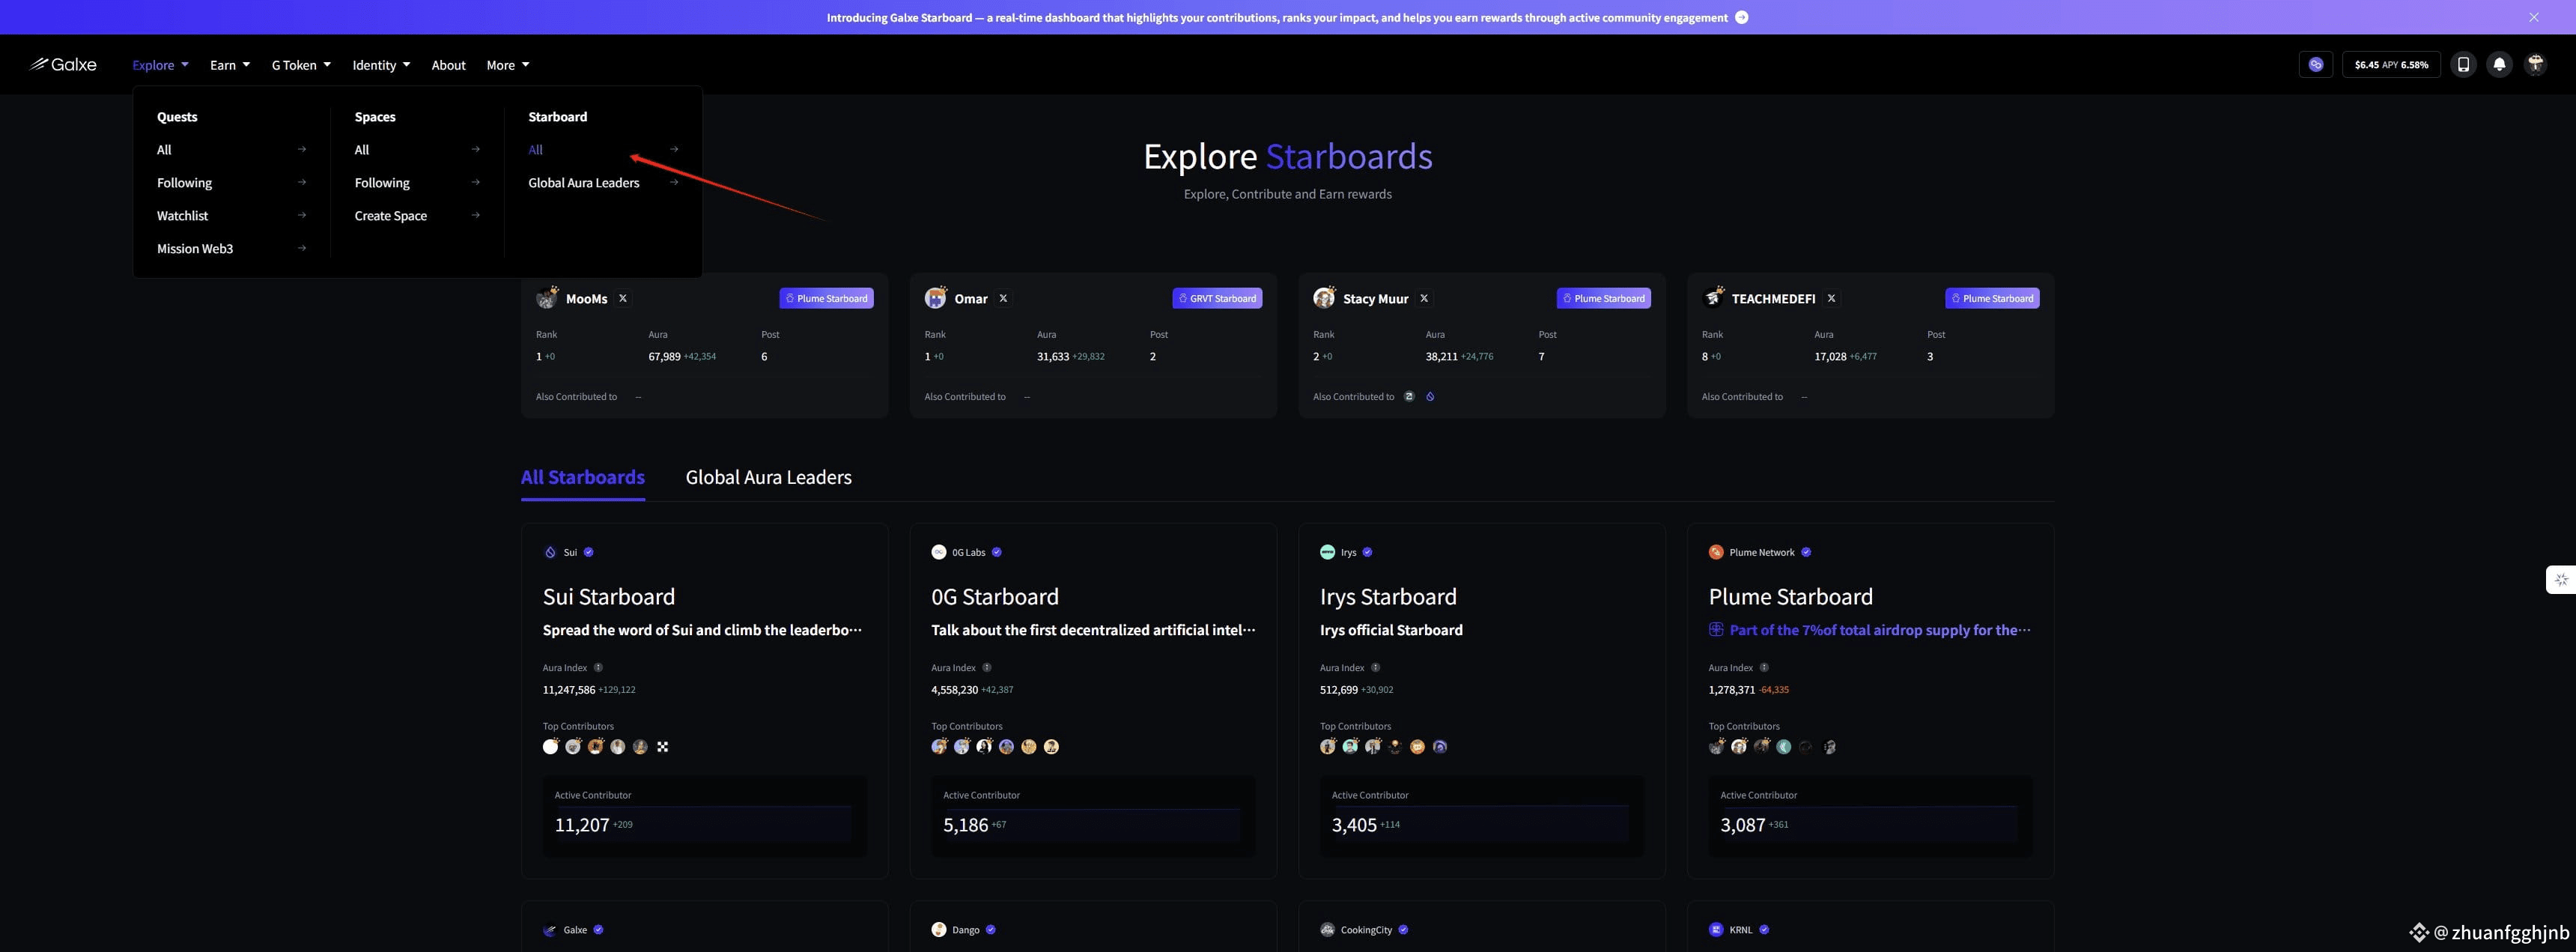Open the About page link
The width and height of the screenshot is (2576, 952).
pyautogui.click(x=448, y=65)
